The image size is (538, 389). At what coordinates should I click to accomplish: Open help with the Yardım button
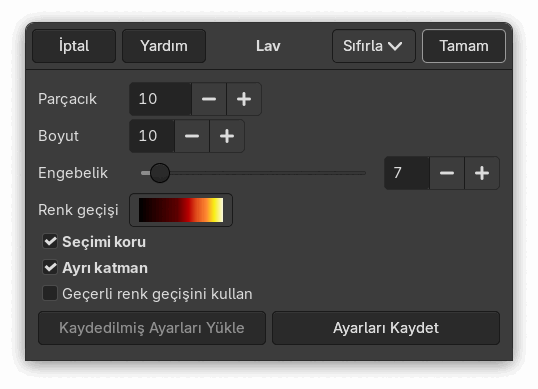click(x=164, y=46)
